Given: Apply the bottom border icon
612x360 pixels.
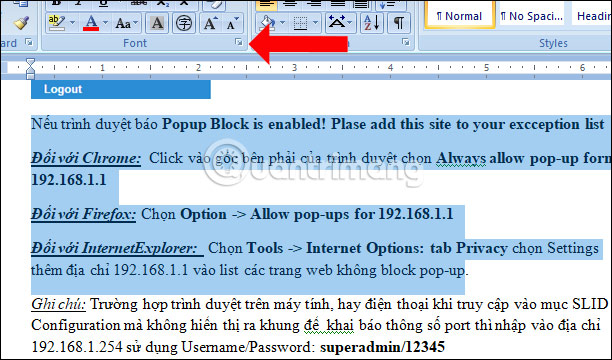Looking at the screenshot, I should coord(300,23).
